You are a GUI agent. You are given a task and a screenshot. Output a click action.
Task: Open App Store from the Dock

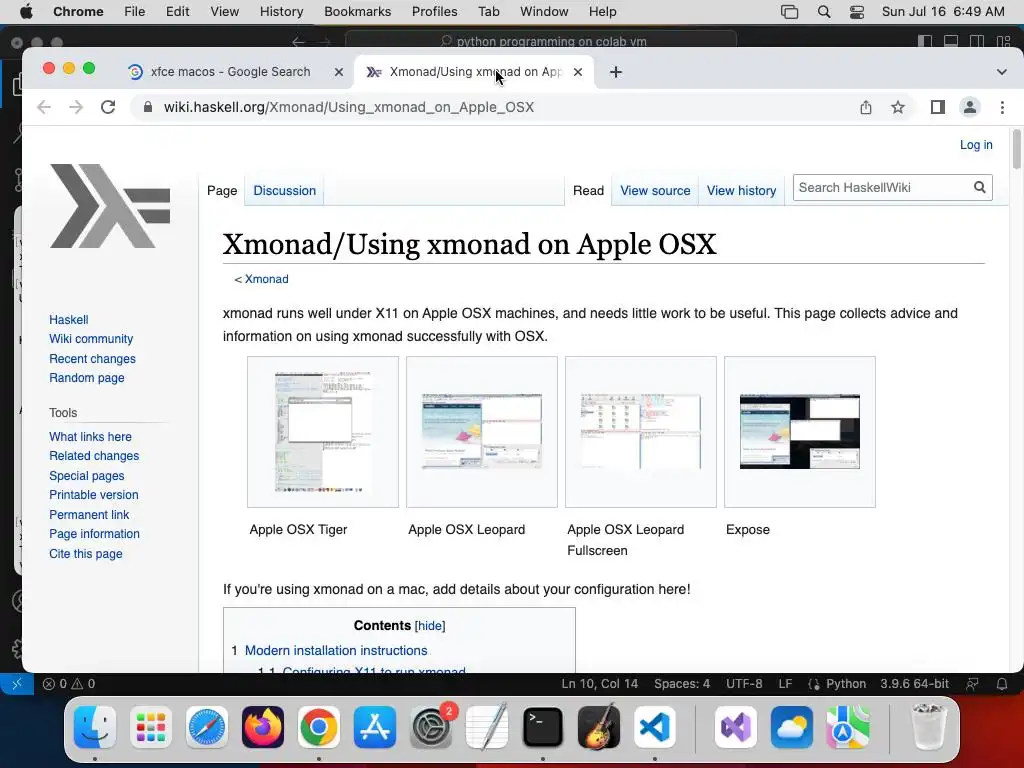click(375, 727)
